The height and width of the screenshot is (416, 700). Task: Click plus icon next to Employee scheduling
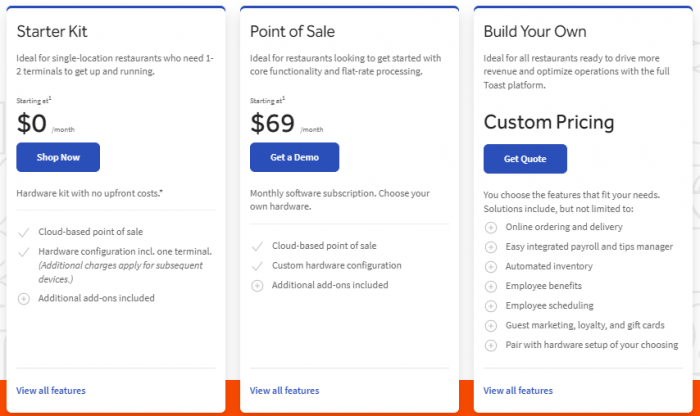pyautogui.click(x=491, y=306)
